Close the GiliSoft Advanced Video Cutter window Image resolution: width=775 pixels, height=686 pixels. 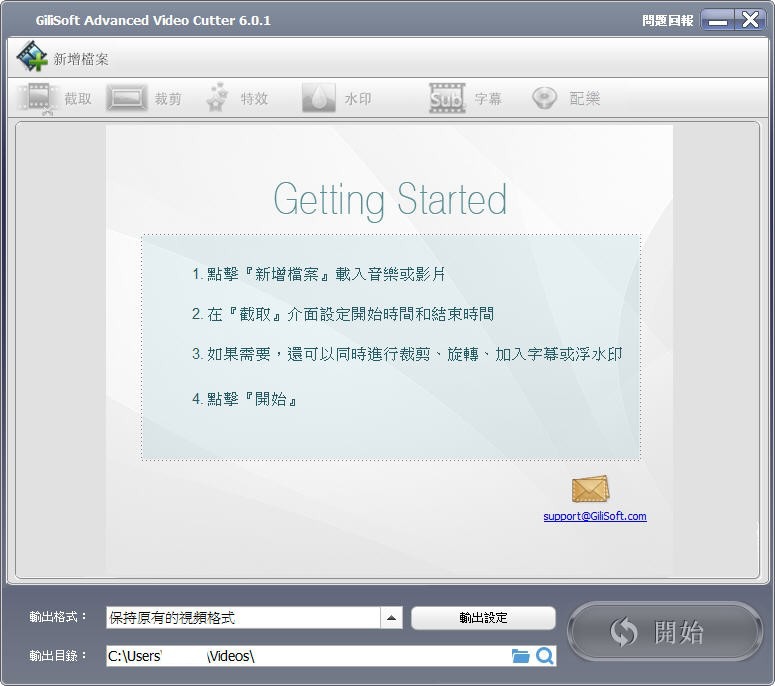pos(750,20)
